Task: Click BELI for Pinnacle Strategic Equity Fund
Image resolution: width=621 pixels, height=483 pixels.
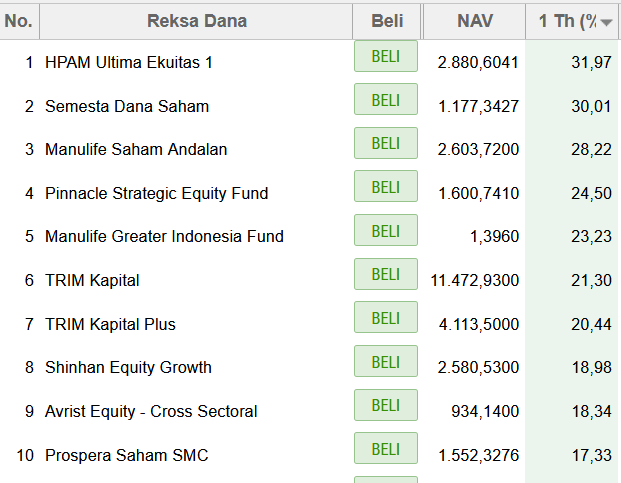Action: [386, 186]
